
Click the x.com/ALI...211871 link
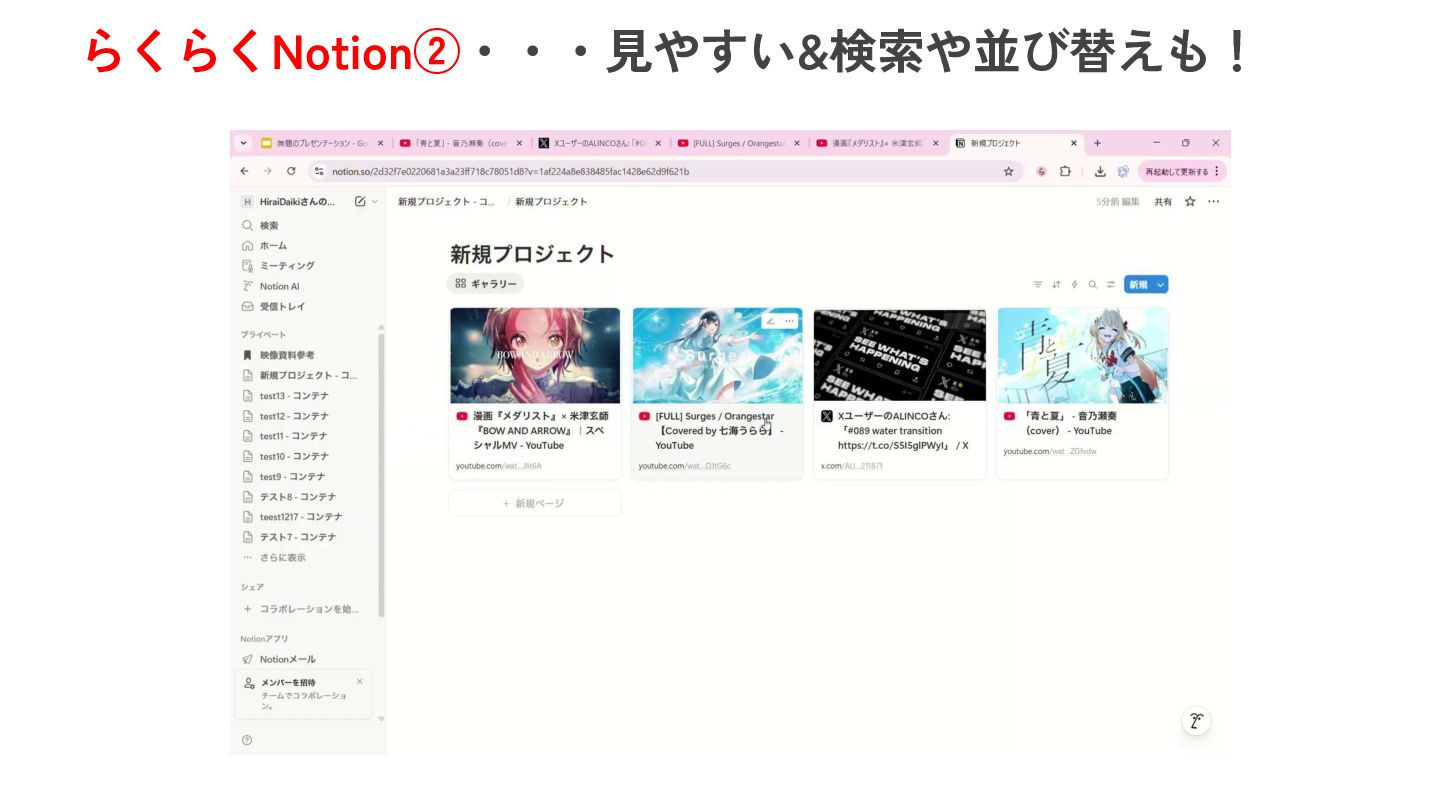(852, 466)
